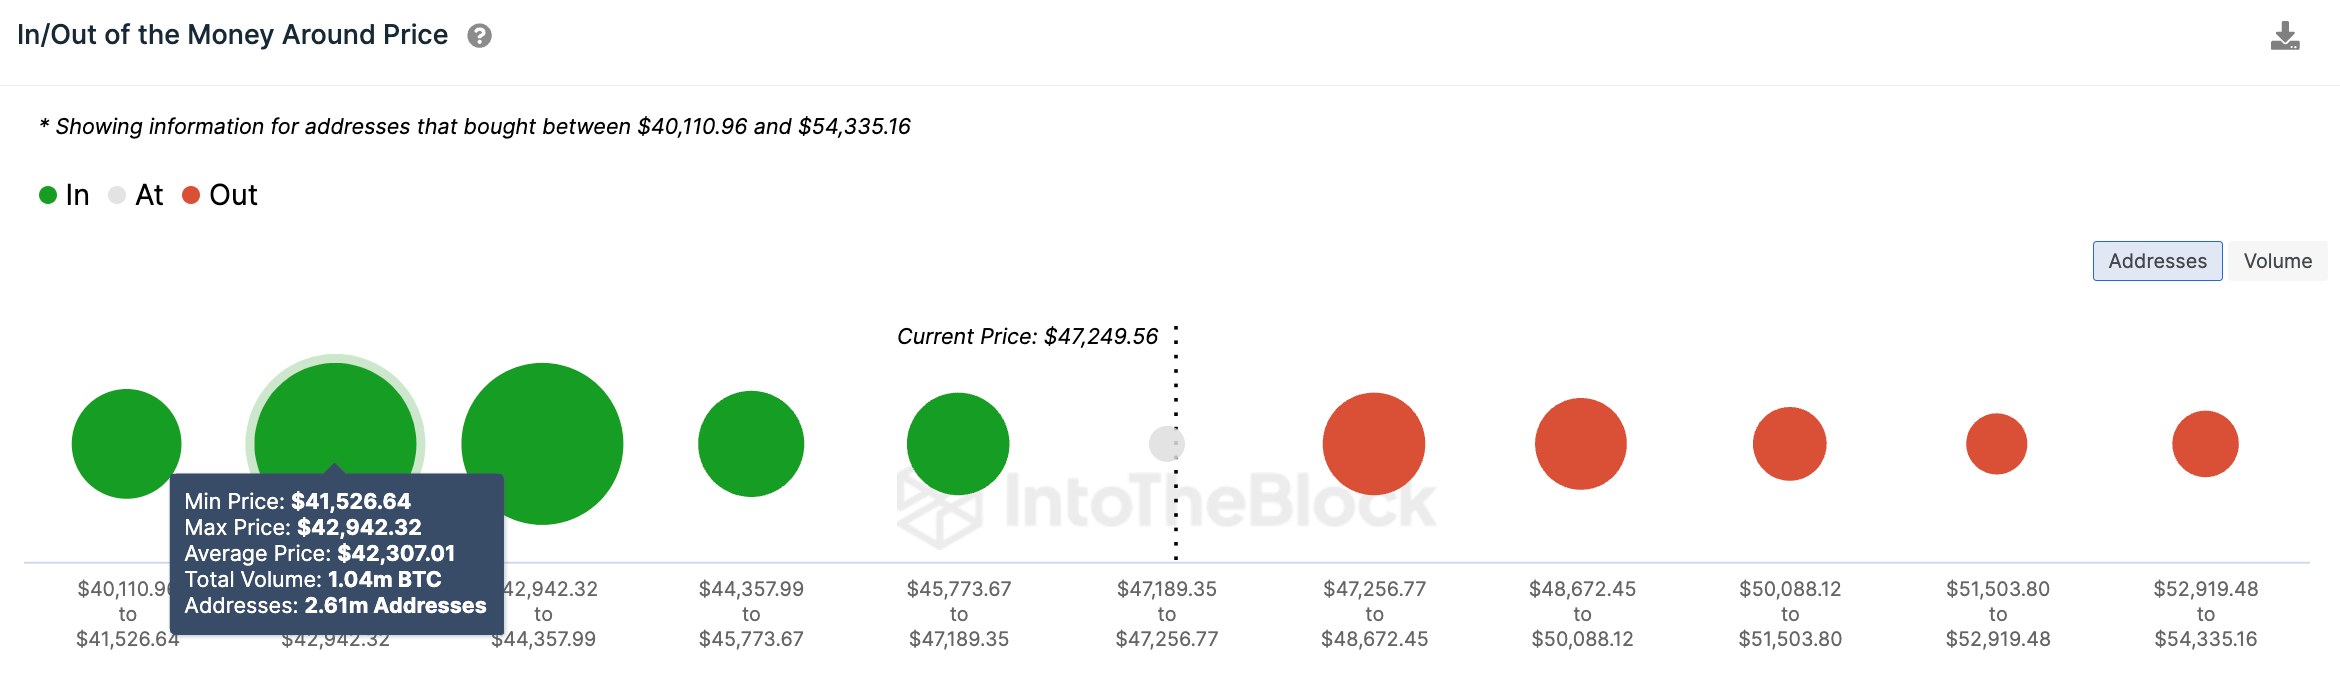Click the $51,503.80 to $52,919.48 red bubble
Image resolution: width=2340 pixels, height=699 pixels.
(1996, 443)
